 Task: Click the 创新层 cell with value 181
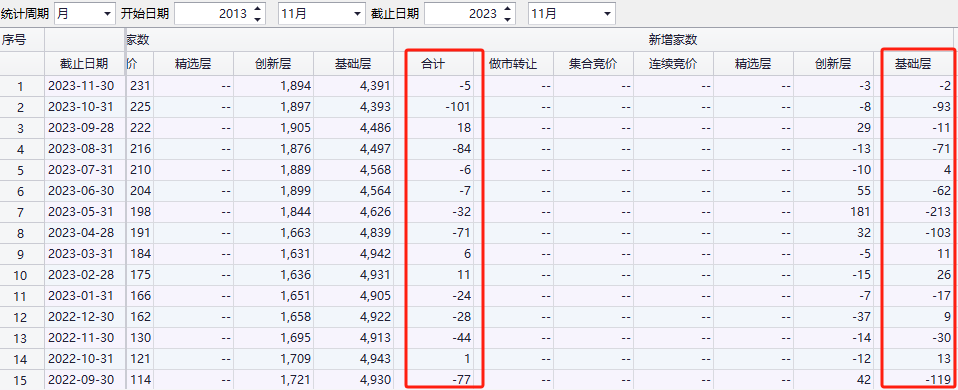pyautogui.click(x=832, y=212)
